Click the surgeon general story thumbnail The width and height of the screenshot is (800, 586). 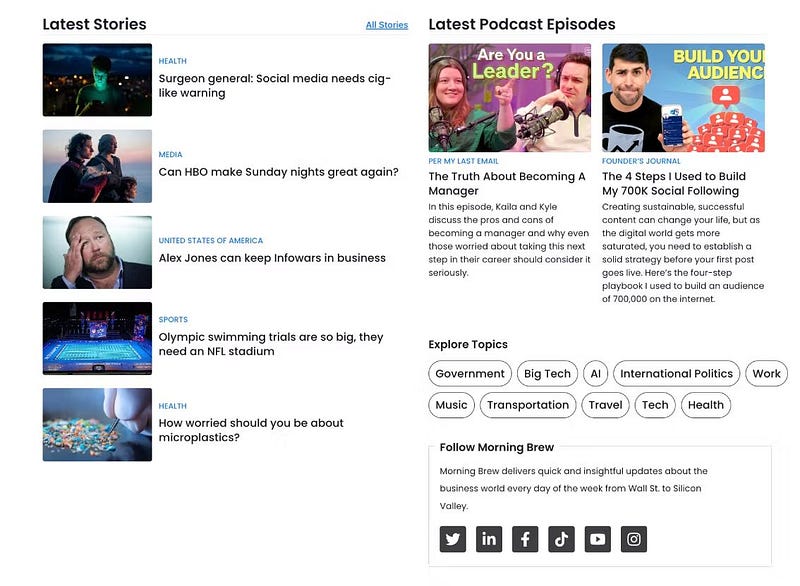97,80
